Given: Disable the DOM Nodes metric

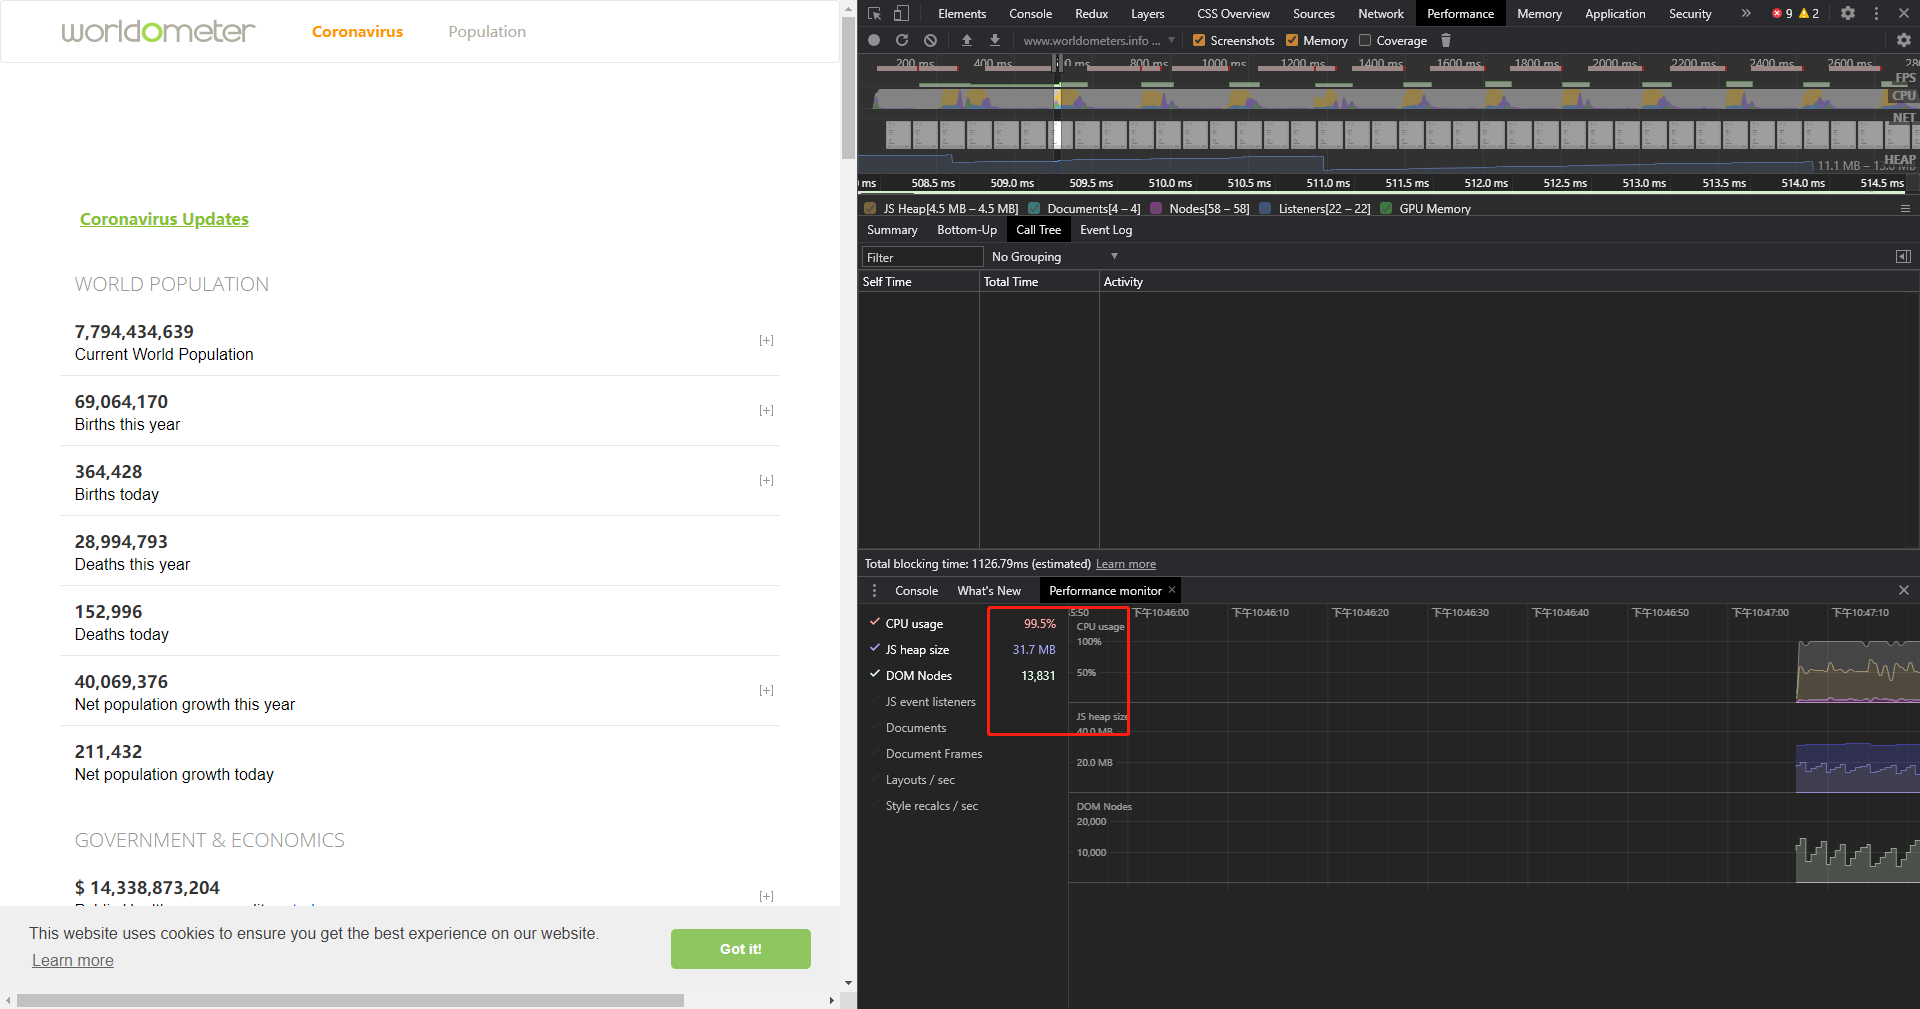Looking at the screenshot, I should pyautogui.click(x=875, y=675).
